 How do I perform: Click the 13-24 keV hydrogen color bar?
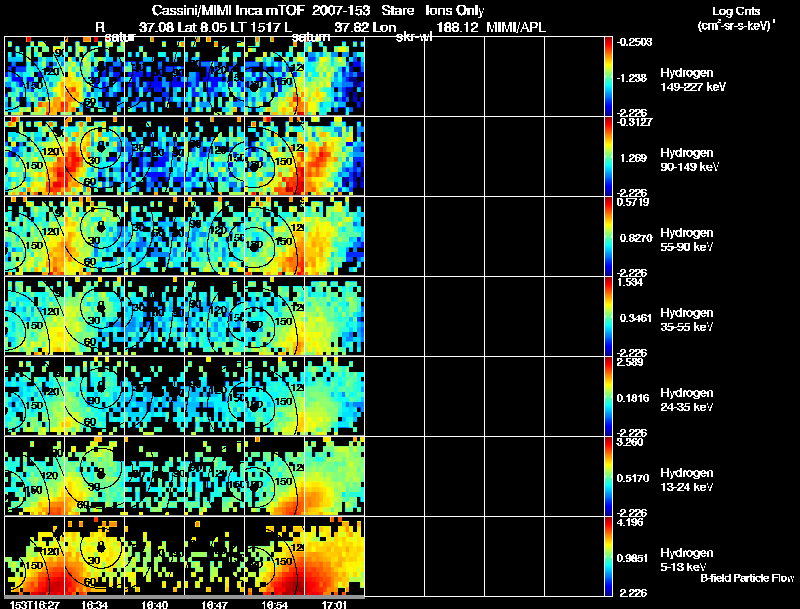608,476
